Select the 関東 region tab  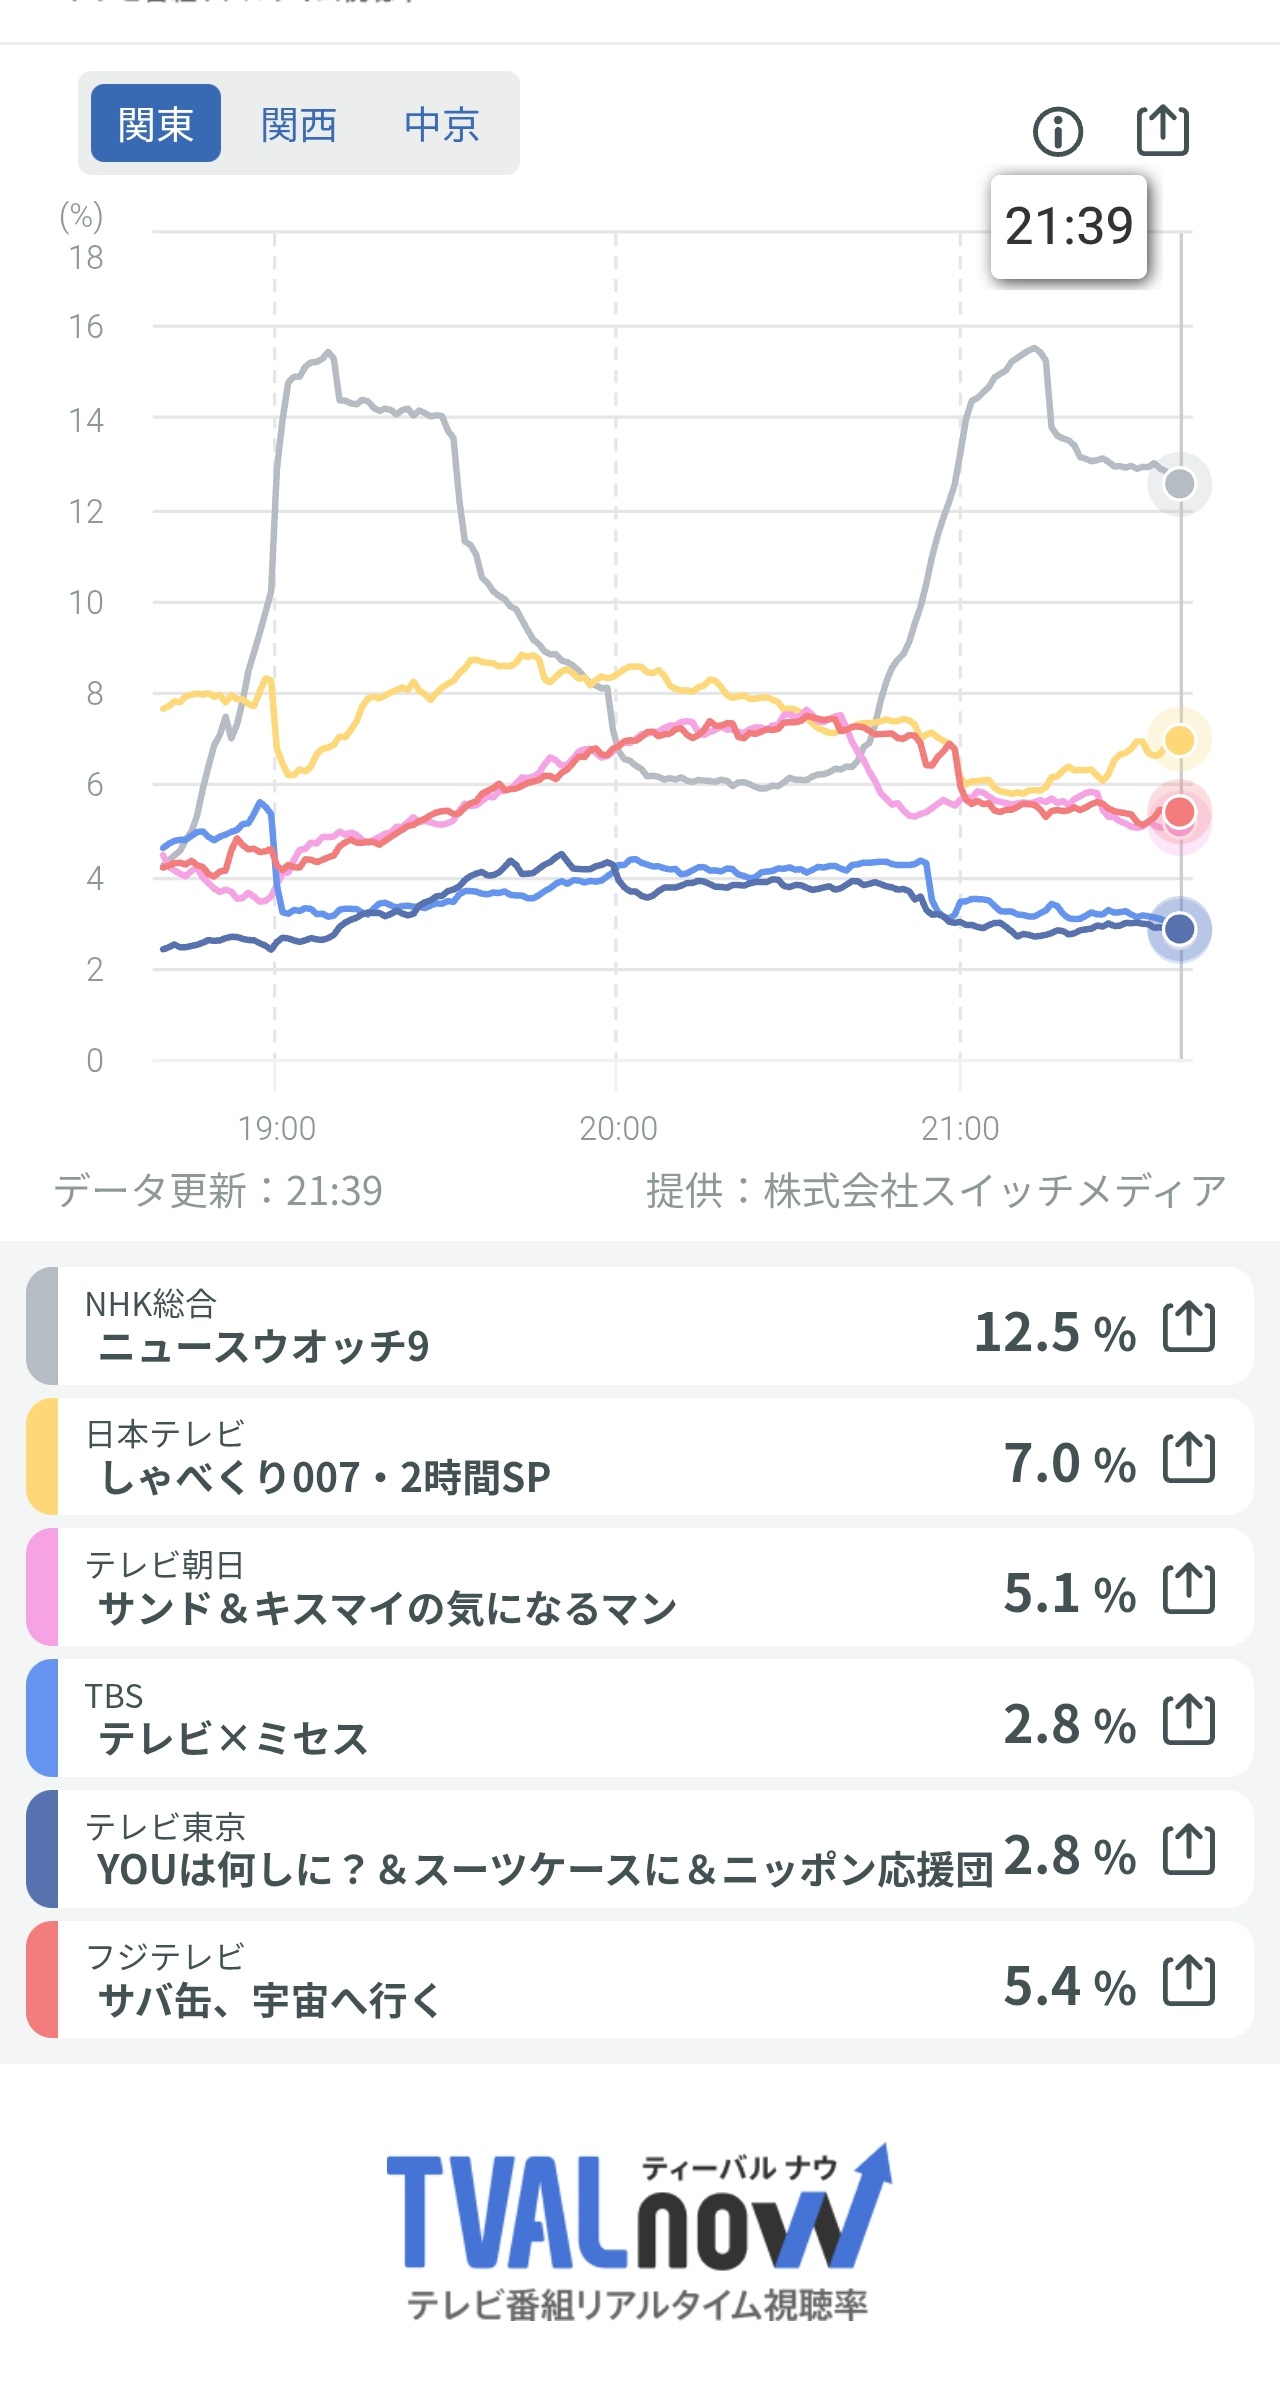click(x=155, y=125)
